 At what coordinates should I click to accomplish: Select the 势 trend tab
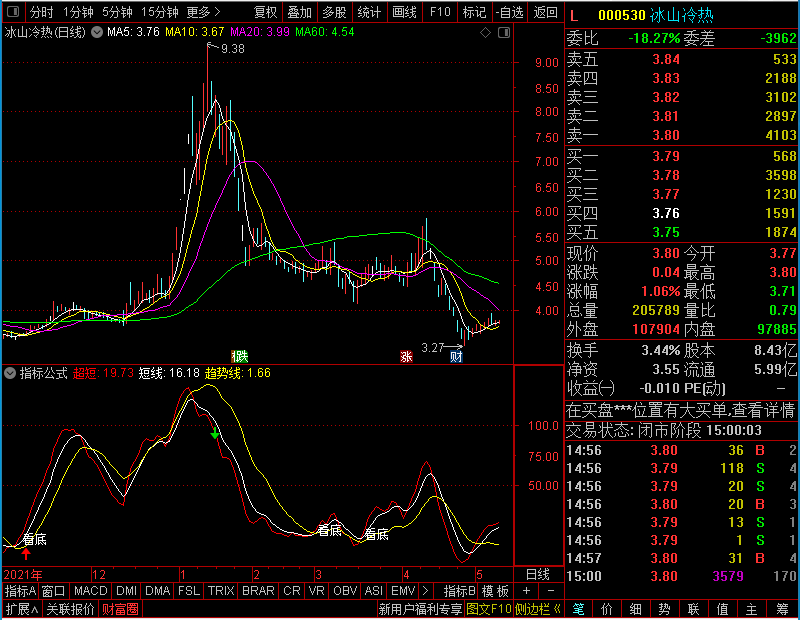pos(664,609)
